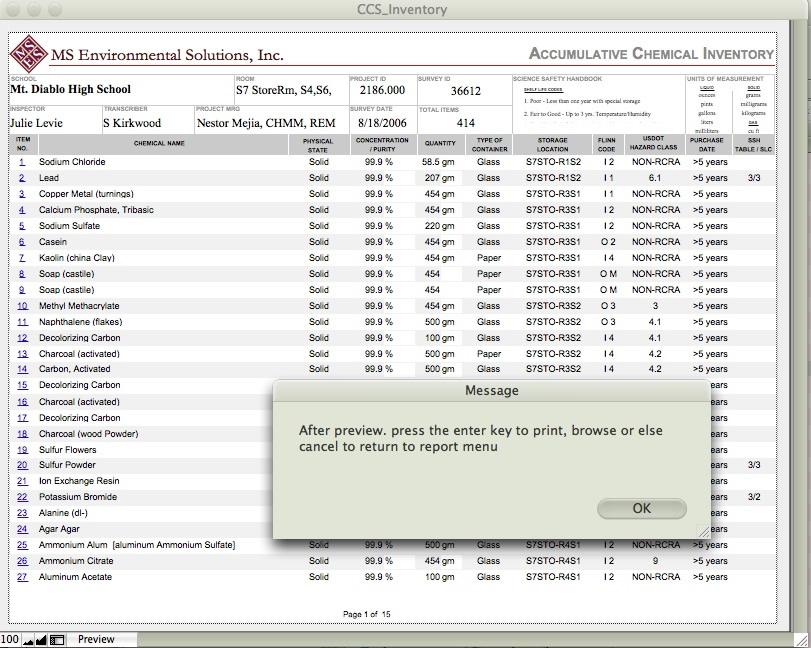Viewport: 811px width, 648px height.
Task: Click the transcriber name S Kirkwood
Action: click(132, 123)
